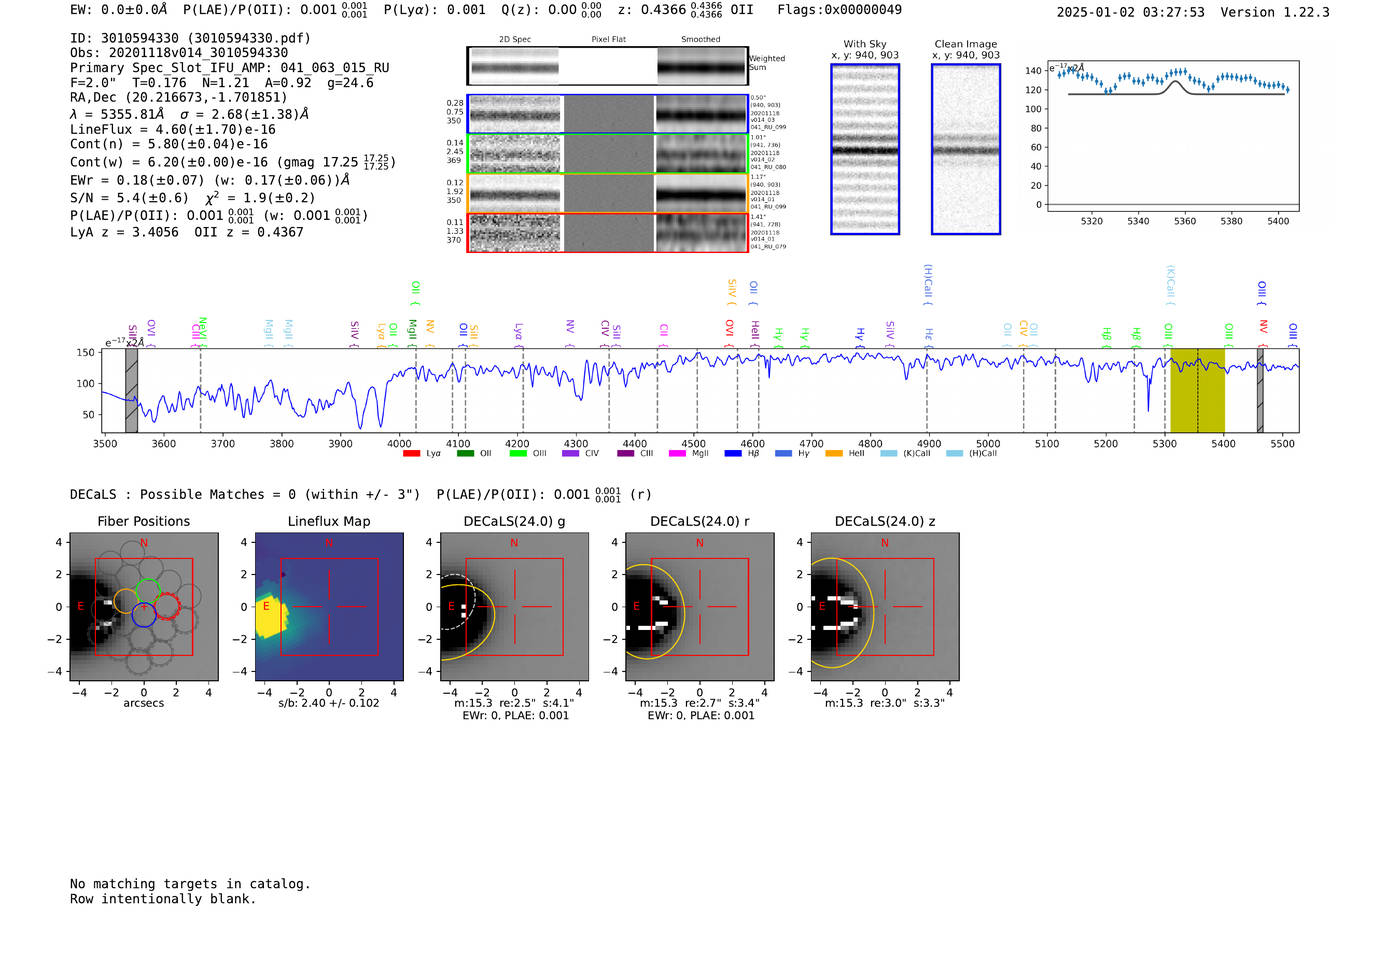Image resolution: width=1400 pixels, height=953 pixels.
Task: Click the 5360 tick on the zoomed plot
Action: 1185,221
